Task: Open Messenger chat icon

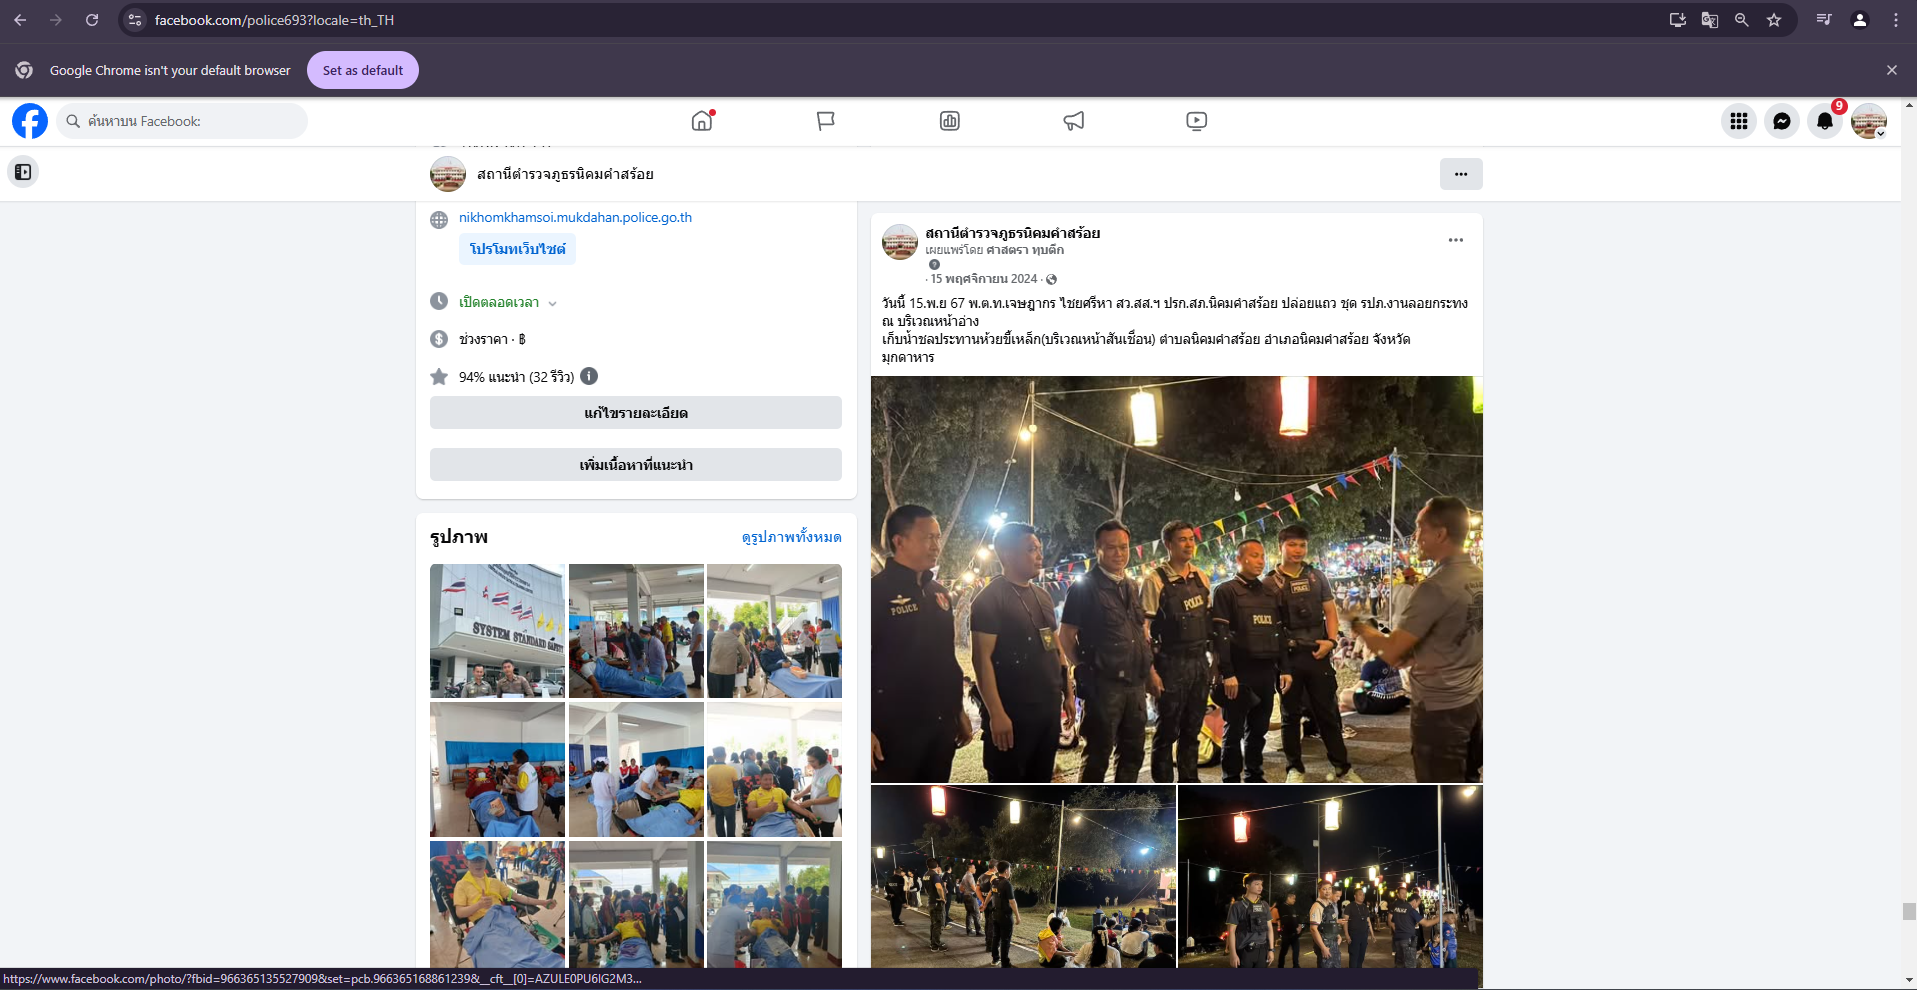Action: coord(1781,121)
